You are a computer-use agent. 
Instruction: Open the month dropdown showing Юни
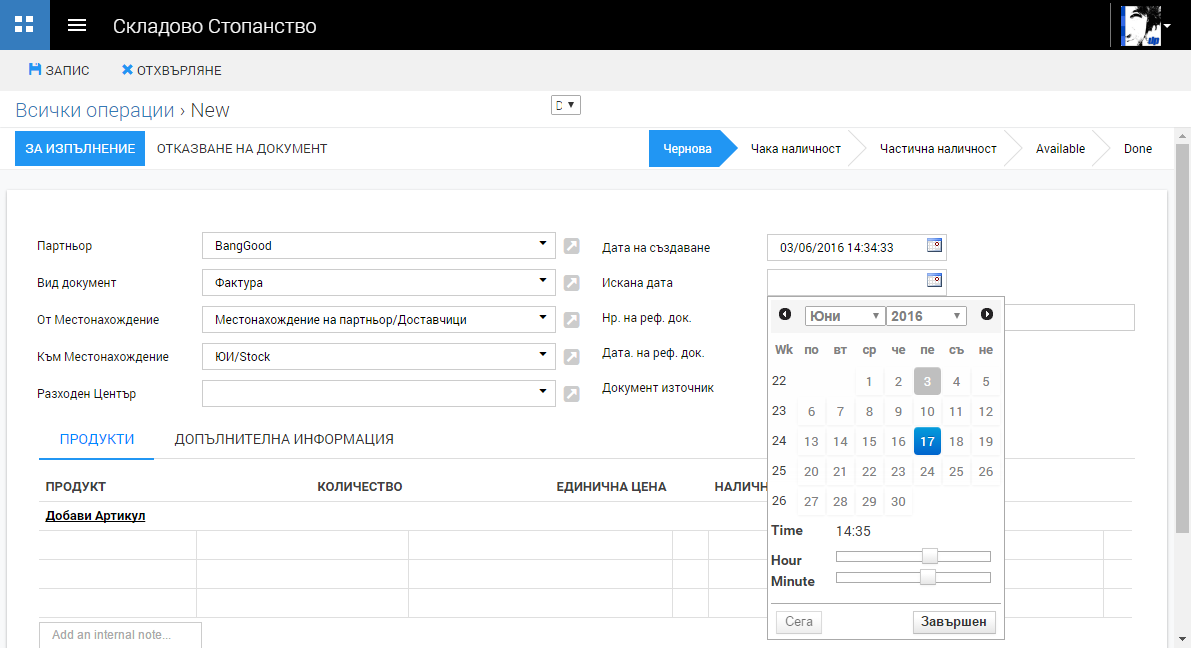(x=845, y=316)
